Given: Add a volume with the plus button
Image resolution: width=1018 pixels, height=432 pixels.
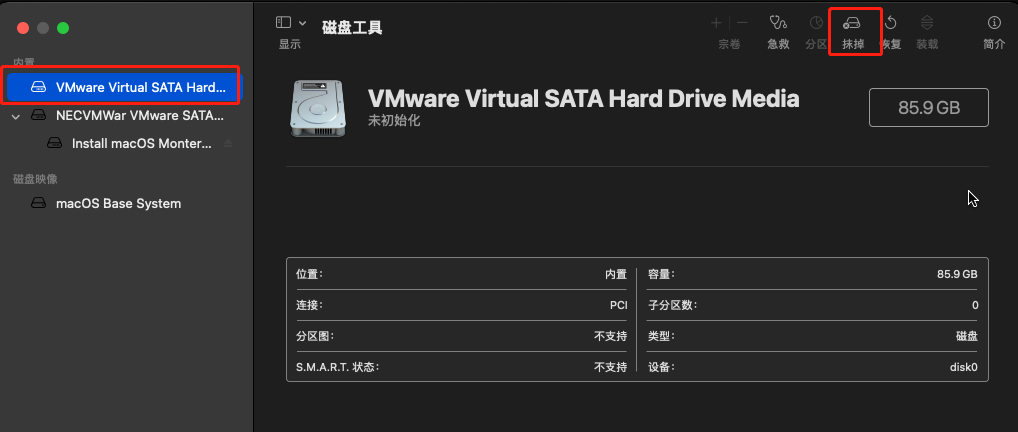Looking at the screenshot, I should 716,23.
